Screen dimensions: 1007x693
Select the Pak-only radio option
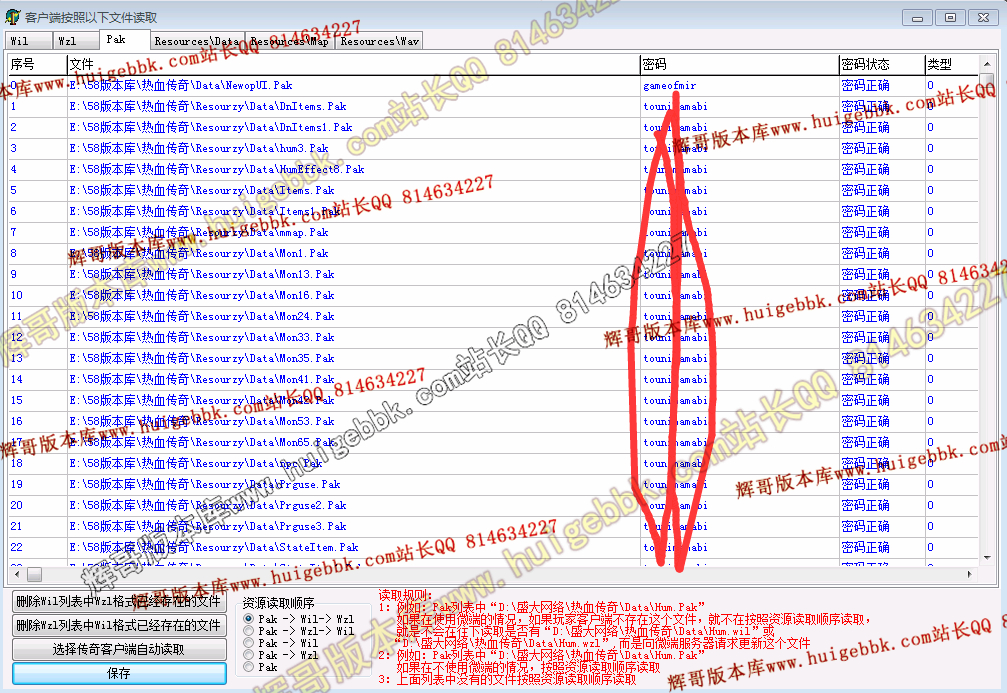[249, 667]
